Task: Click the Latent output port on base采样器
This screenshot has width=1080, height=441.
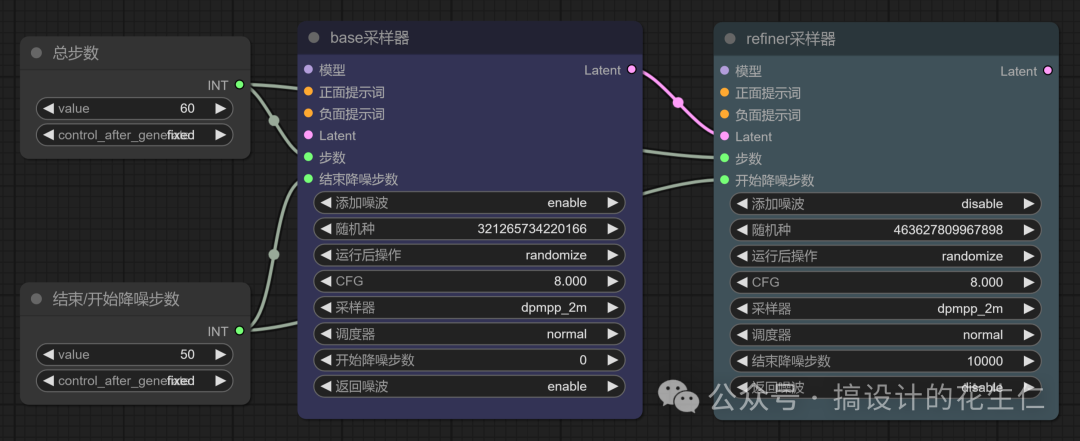Action: (632, 70)
